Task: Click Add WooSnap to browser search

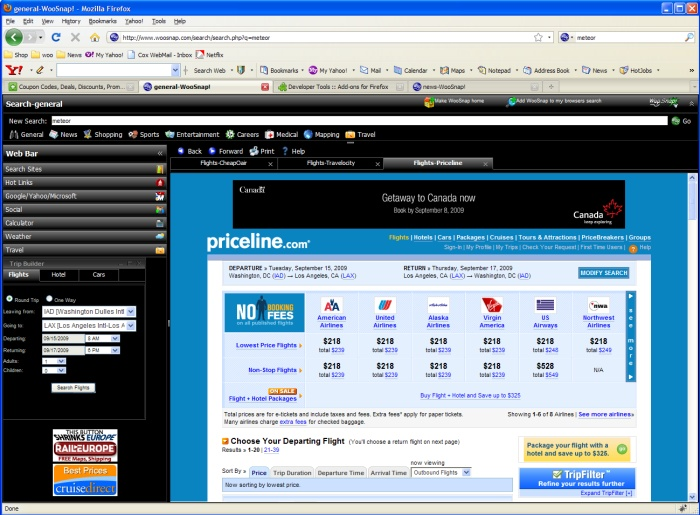Action: pyautogui.click(x=555, y=101)
